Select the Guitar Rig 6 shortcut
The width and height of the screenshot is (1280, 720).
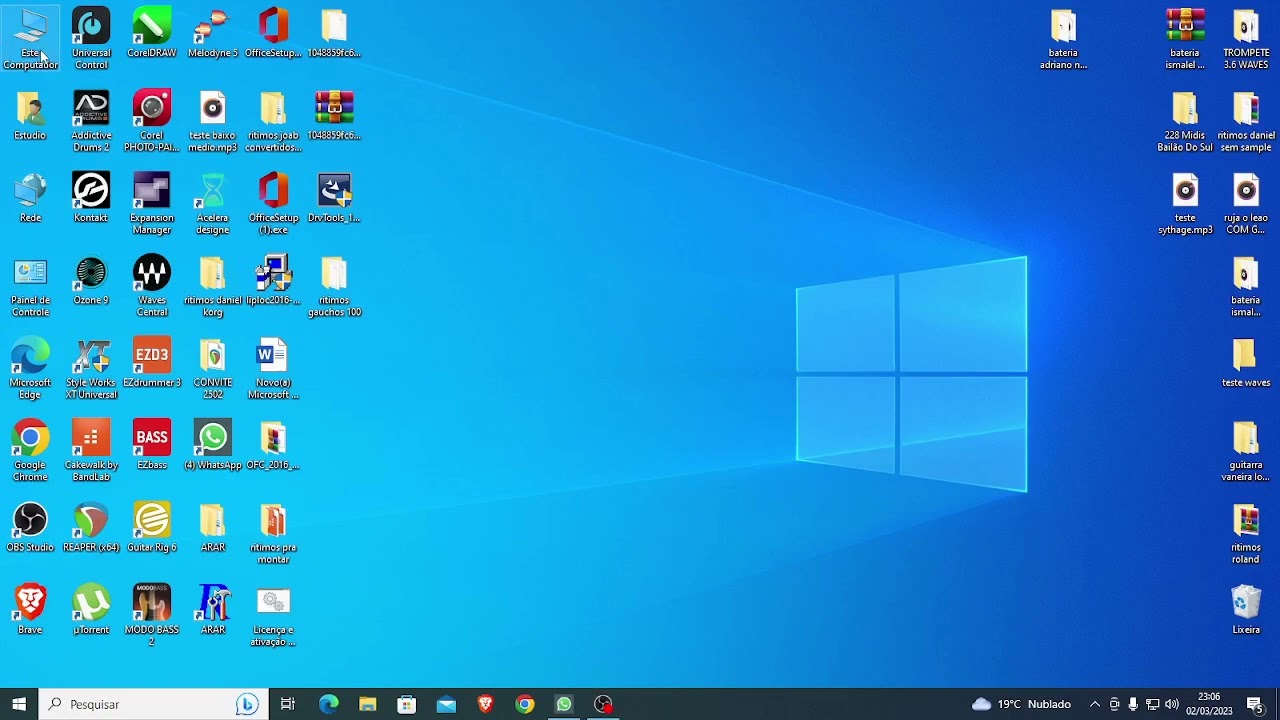152,528
